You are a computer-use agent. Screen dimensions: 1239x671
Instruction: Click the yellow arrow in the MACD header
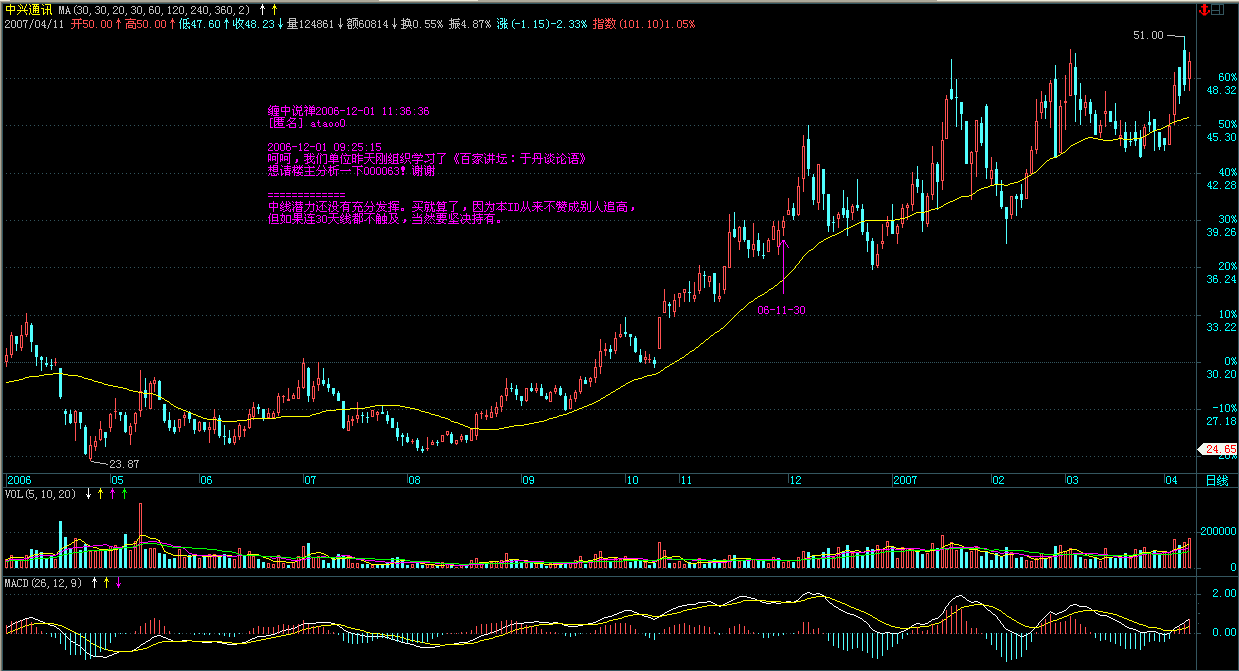[x=106, y=582]
